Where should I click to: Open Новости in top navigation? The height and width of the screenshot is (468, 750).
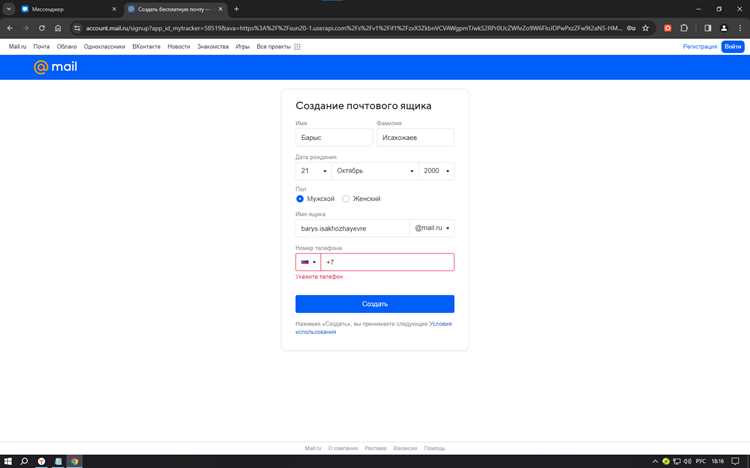point(178,46)
